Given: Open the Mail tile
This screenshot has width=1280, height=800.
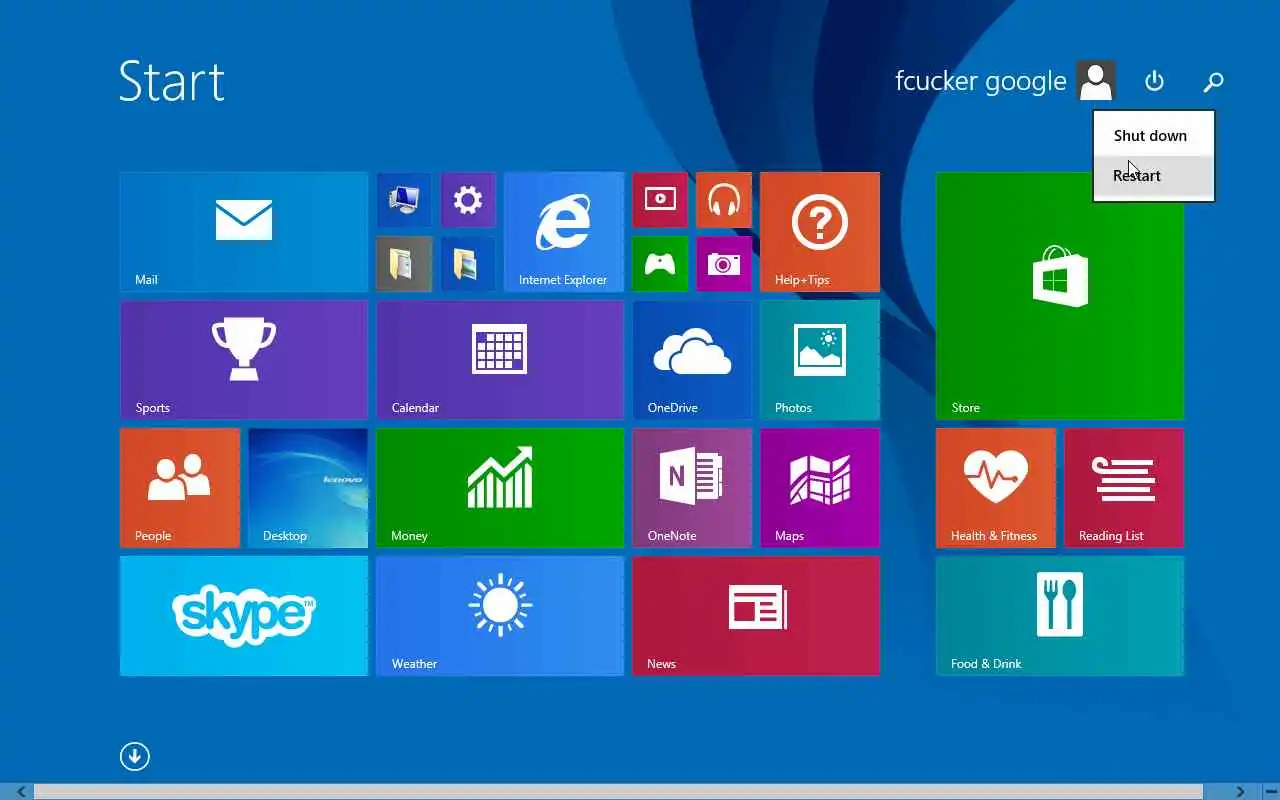Looking at the screenshot, I should [x=244, y=232].
